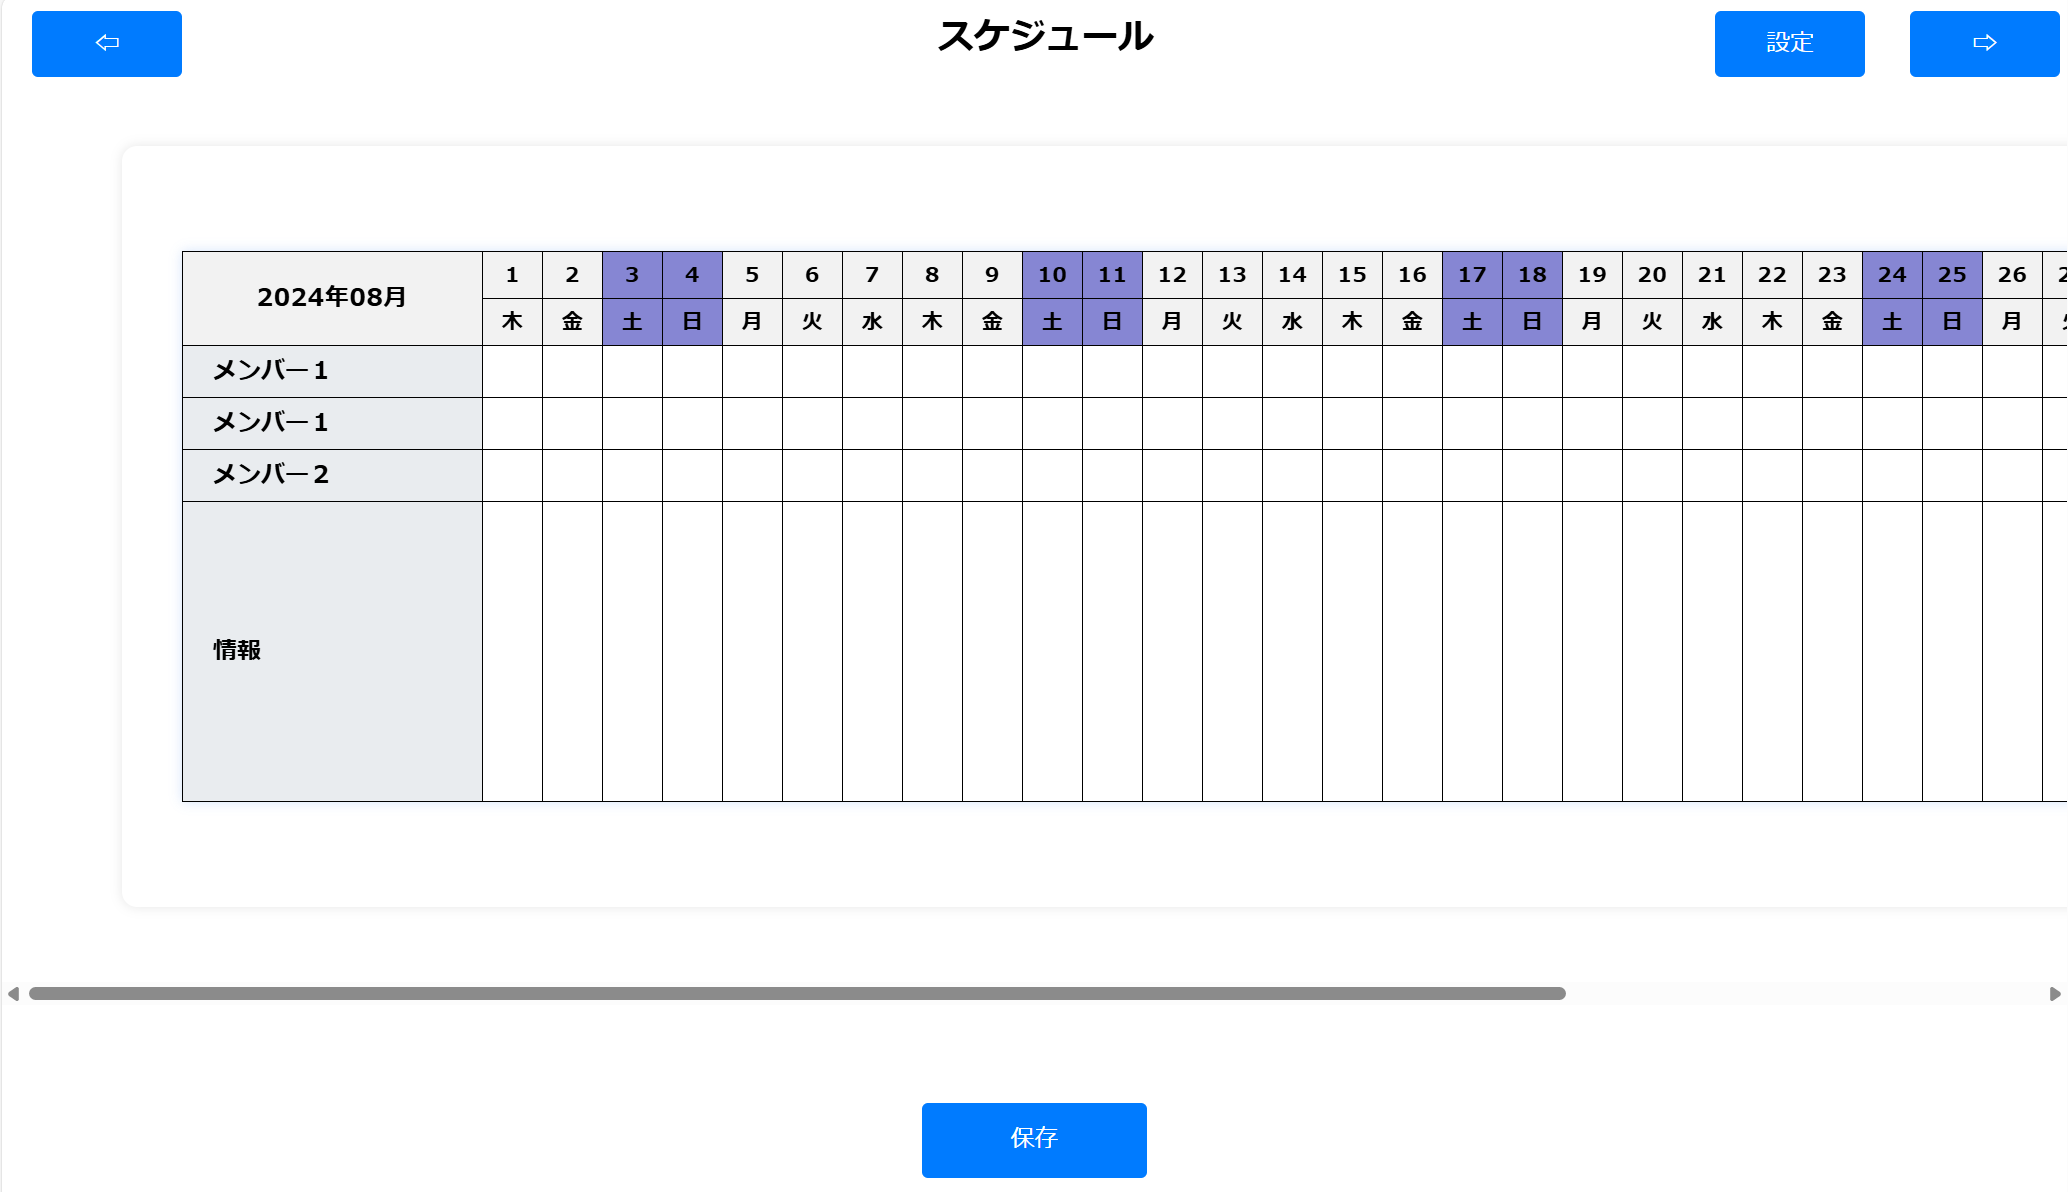The width and height of the screenshot is (2068, 1192).
Task: Click the left scrollbar arrow
Action: (x=13, y=993)
